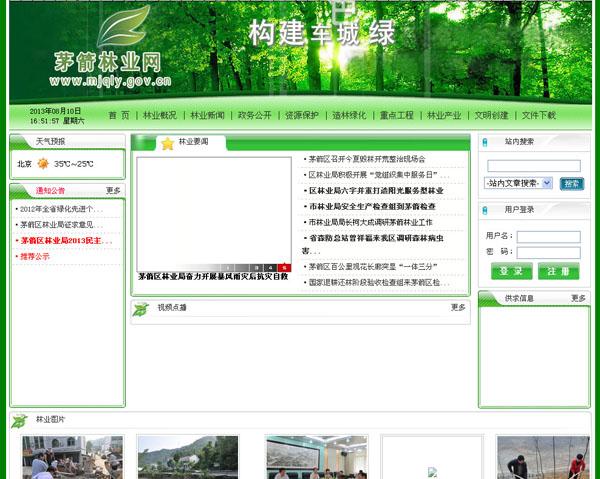Open news 市林业局安全生产检查组到茅箭检查
This screenshot has width=600, height=479.
point(372,207)
